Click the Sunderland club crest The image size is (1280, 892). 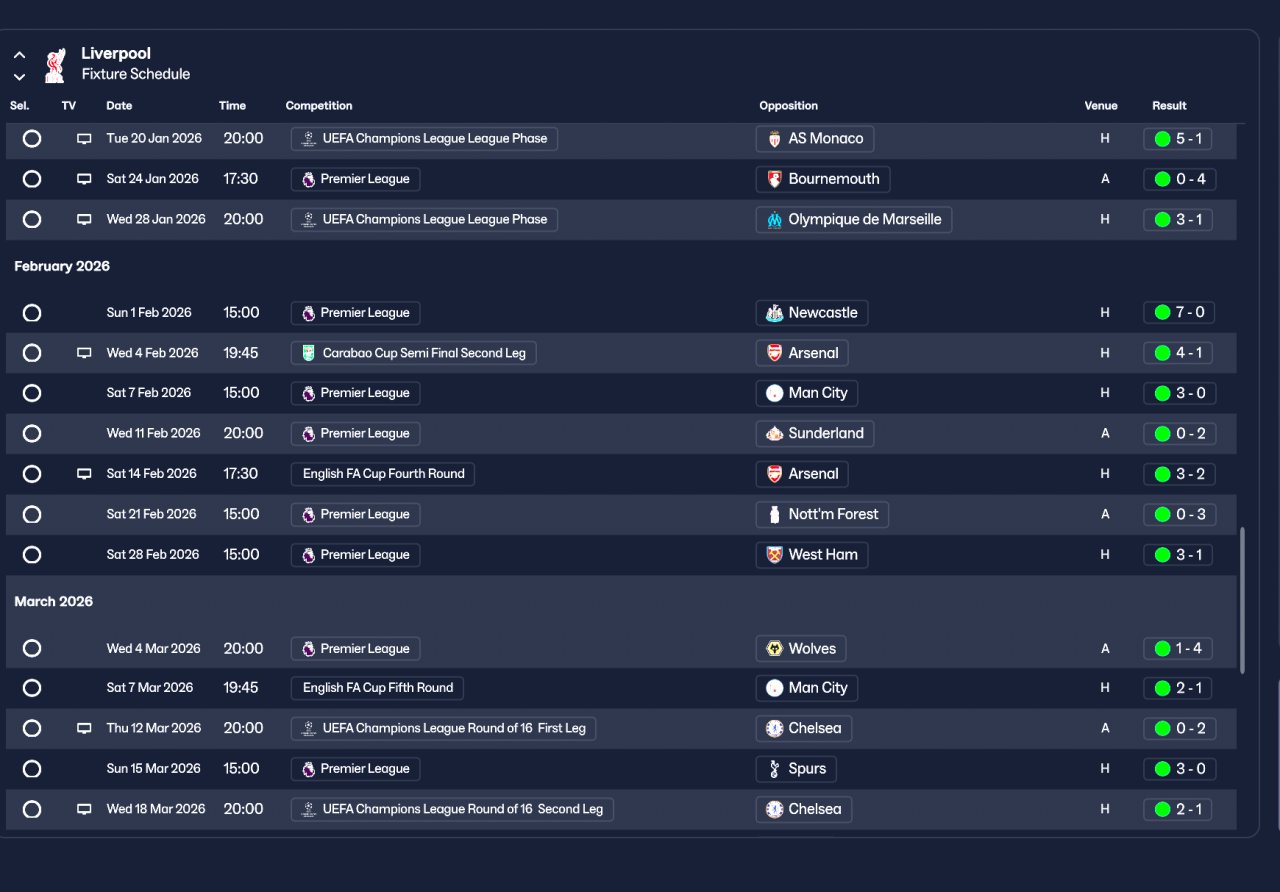774,434
